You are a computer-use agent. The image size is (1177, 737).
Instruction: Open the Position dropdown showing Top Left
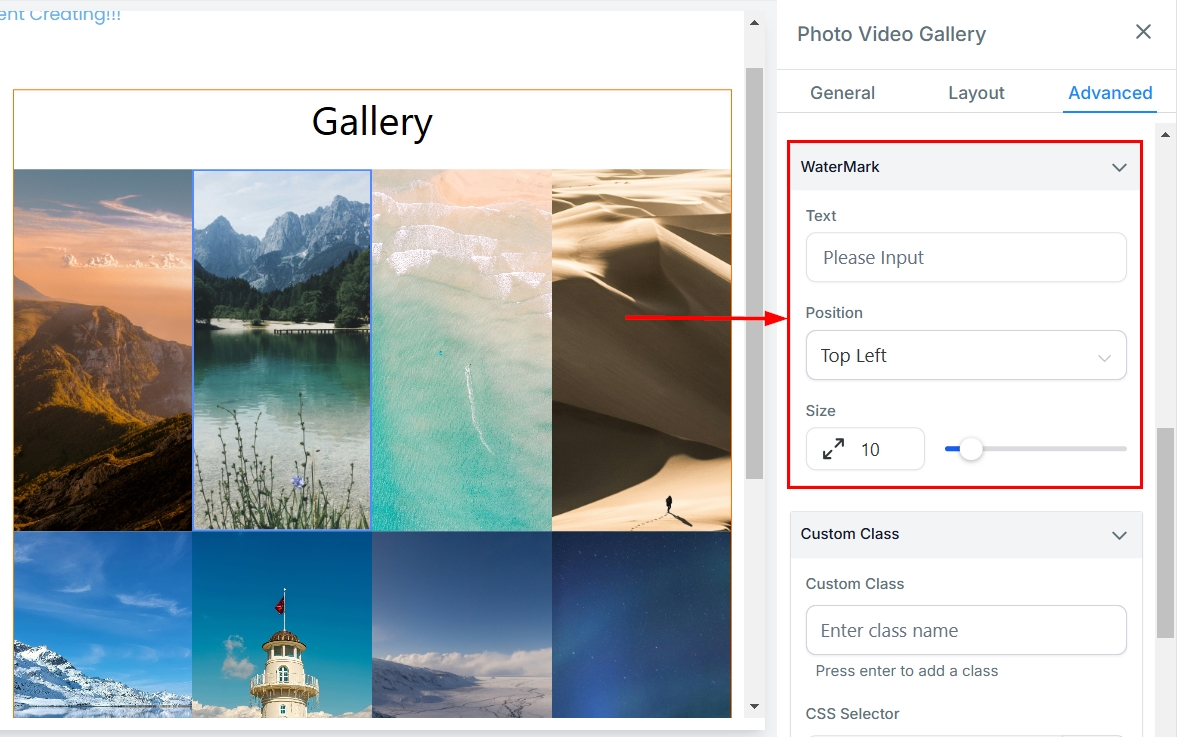click(x=965, y=356)
